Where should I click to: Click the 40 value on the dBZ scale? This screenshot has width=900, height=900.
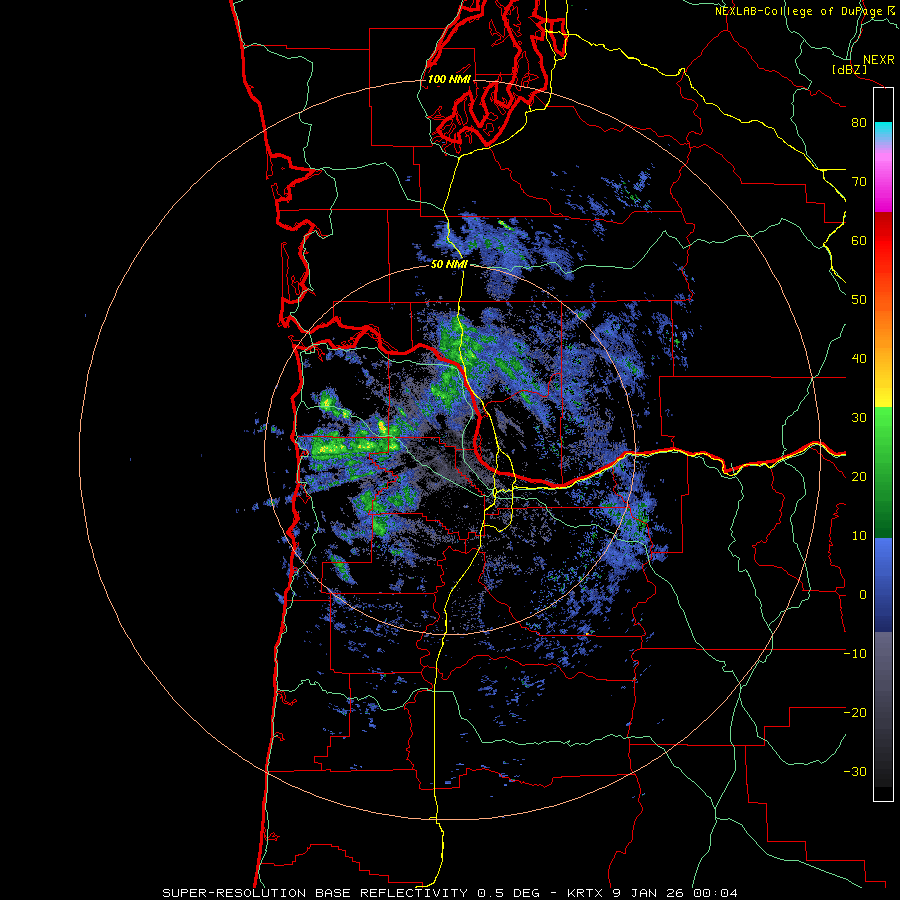[x=859, y=359]
